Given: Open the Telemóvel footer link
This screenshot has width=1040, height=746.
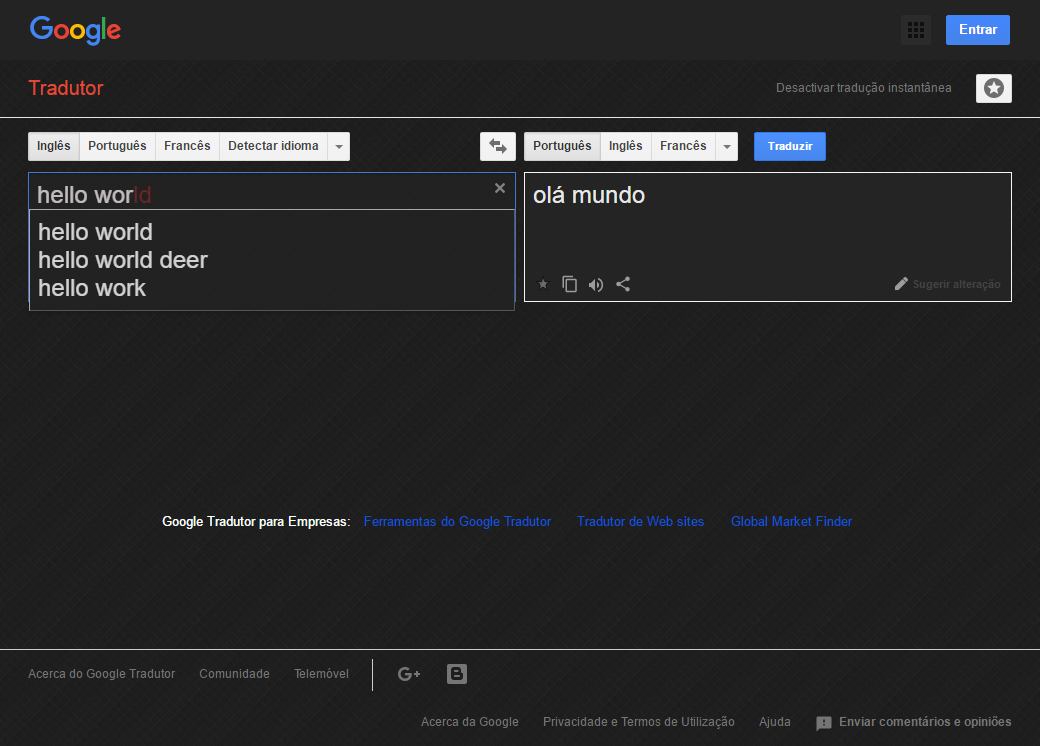Looking at the screenshot, I should coord(321,674).
